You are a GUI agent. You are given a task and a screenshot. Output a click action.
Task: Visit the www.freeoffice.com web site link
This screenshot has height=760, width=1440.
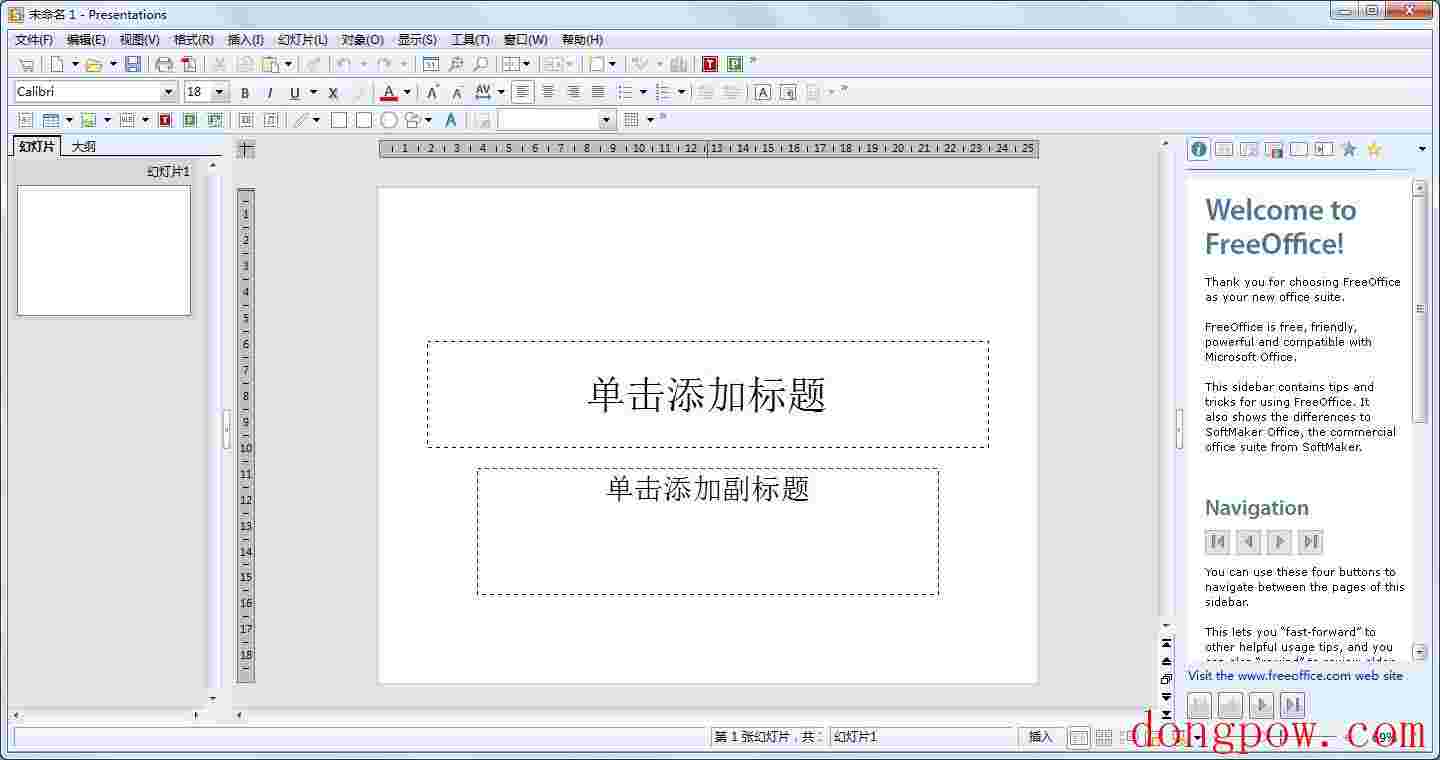click(x=1295, y=676)
